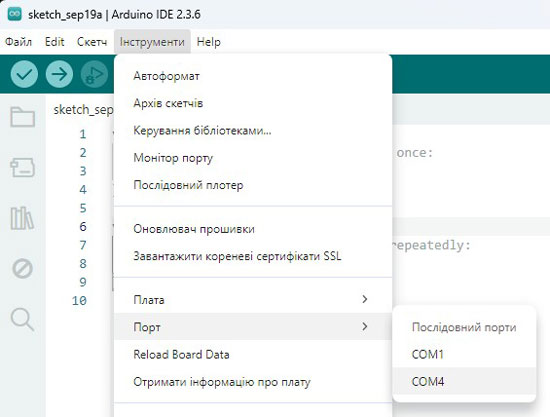This screenshot has height=417, width=550.
Task: Open the Help menu
Action: pyautogui.click(x=209, y=42)
